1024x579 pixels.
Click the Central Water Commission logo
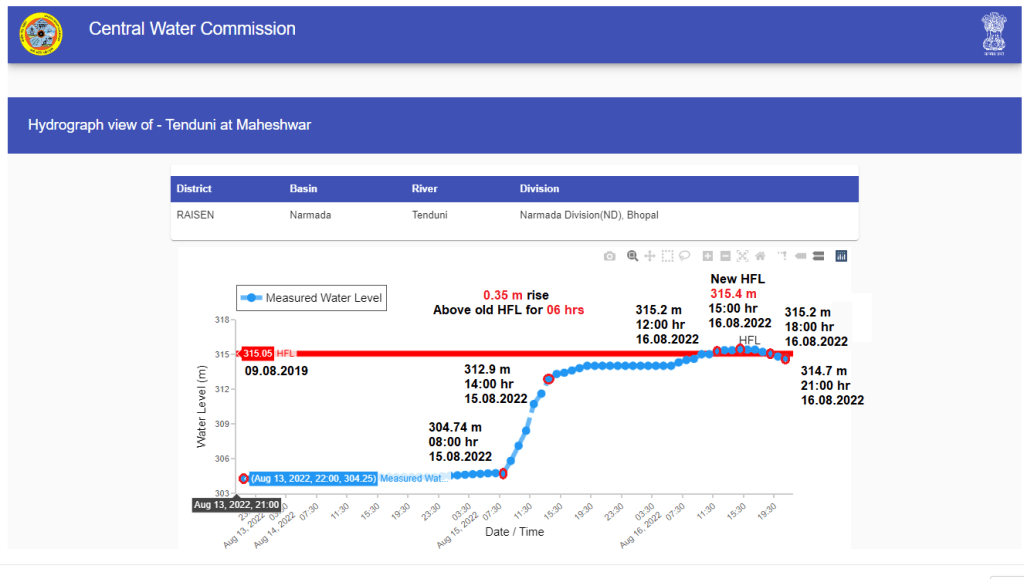coord(41,34)
